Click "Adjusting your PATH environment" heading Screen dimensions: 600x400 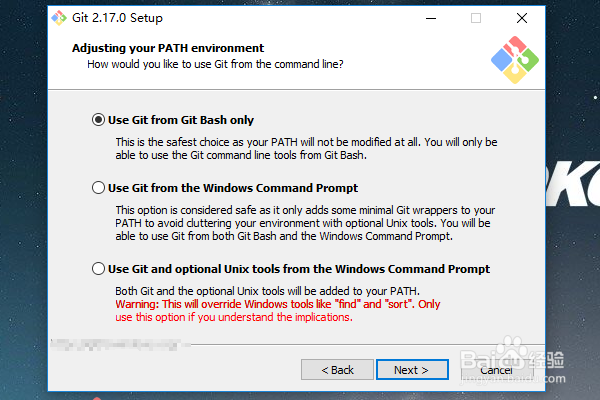pos(168,48)
